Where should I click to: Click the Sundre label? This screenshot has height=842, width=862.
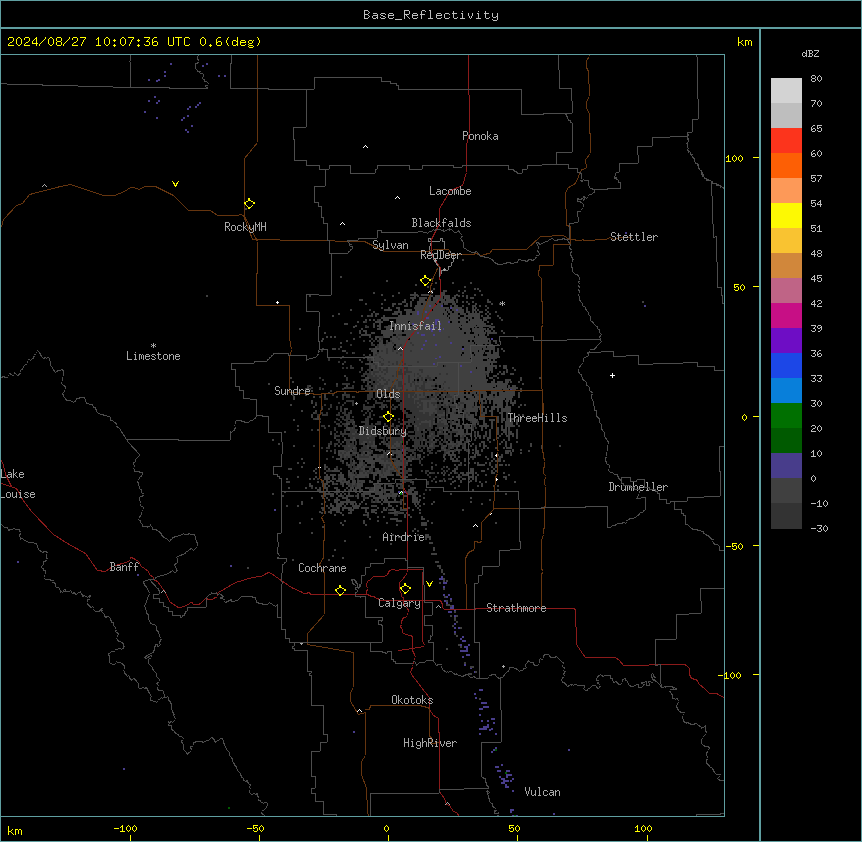292,391
